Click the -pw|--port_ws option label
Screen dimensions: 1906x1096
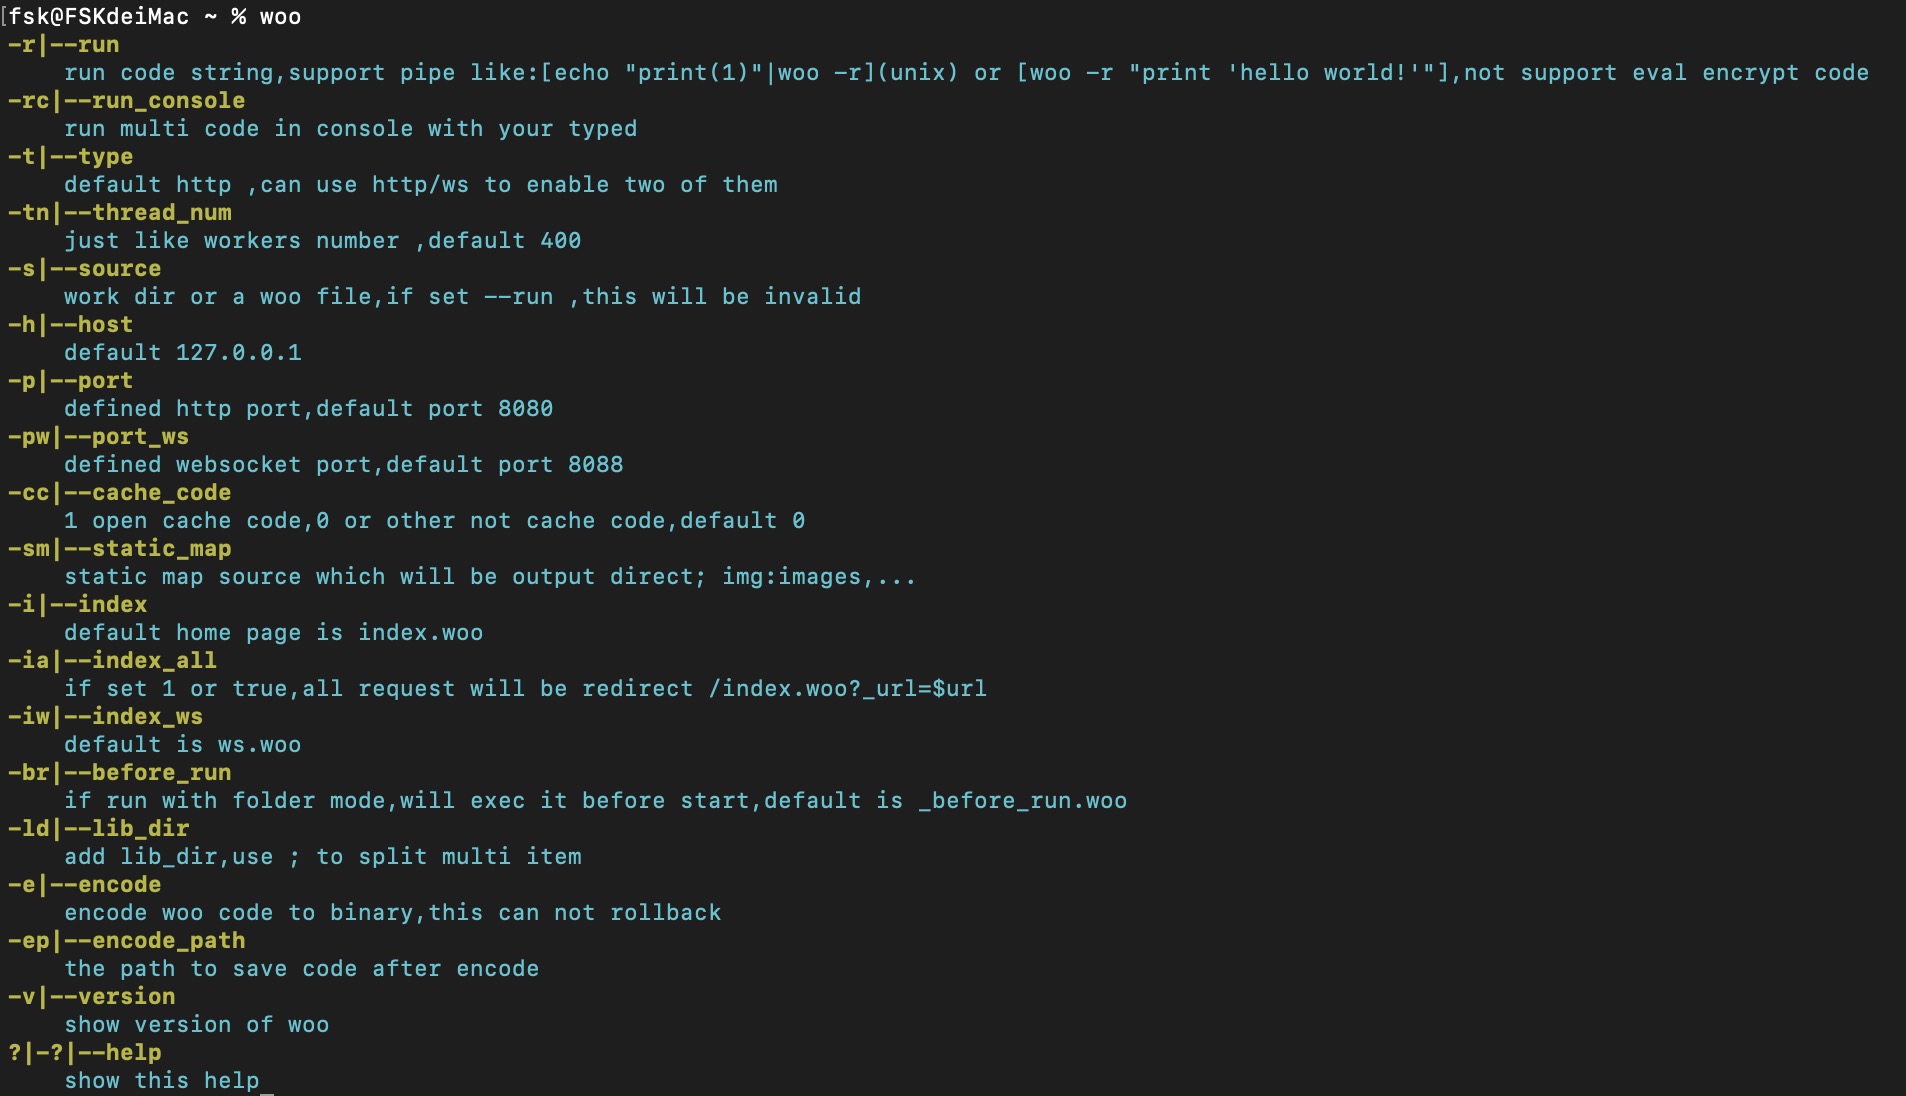(x=98, y=437)
